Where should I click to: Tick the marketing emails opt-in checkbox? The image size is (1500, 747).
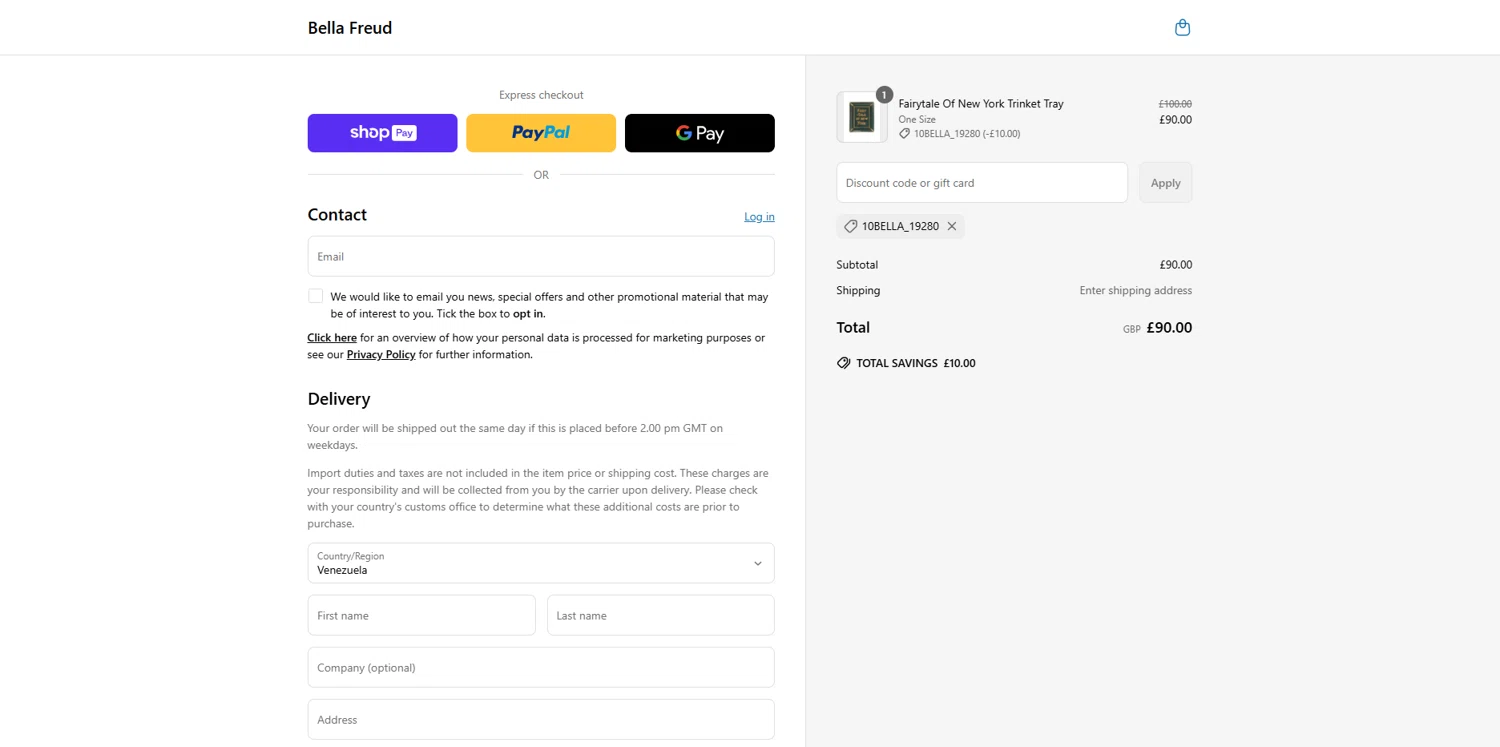tap(316, 296)
